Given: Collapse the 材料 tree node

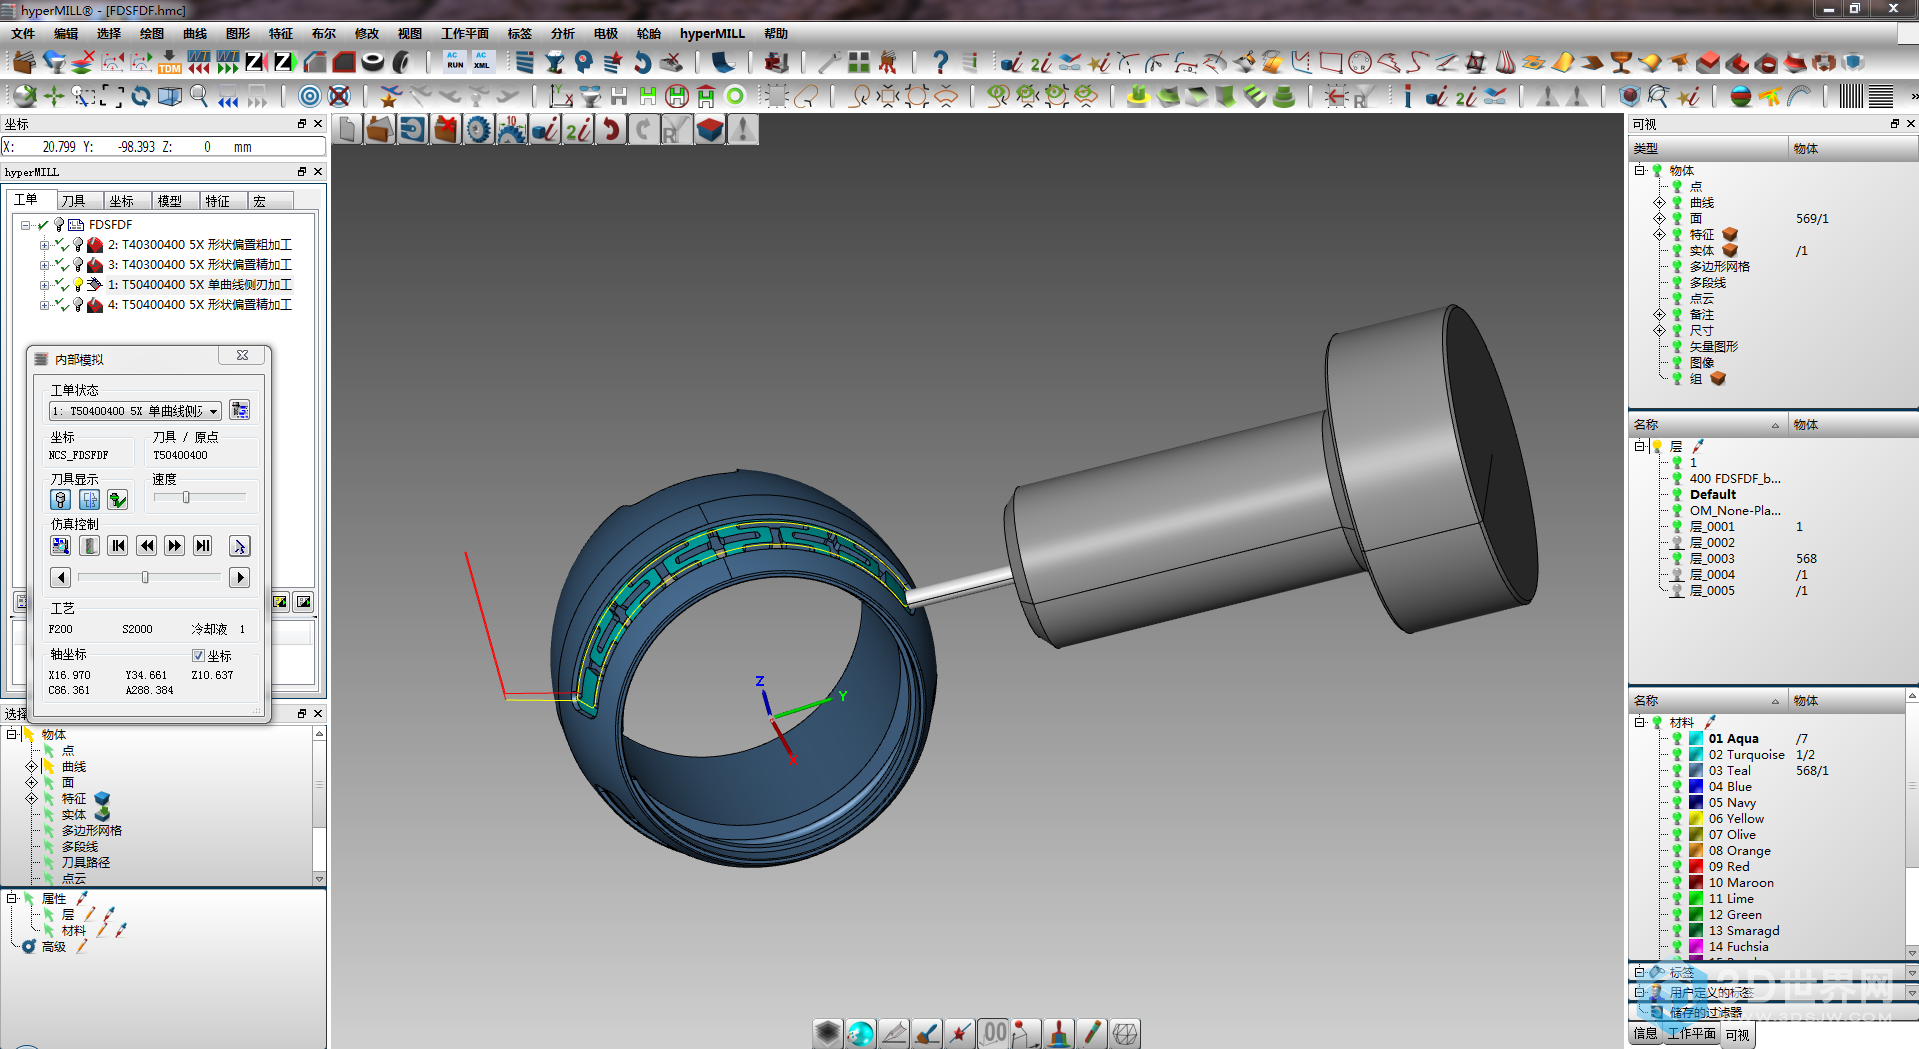Looking at the screenshot, I should pyautogui.click(x=1640, y=722).
